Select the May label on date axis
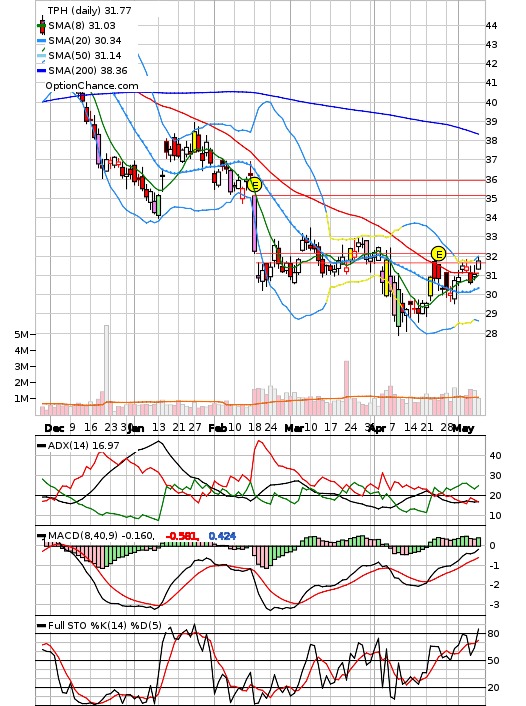Screen dimensions: 526x706 tap(463, 428)
